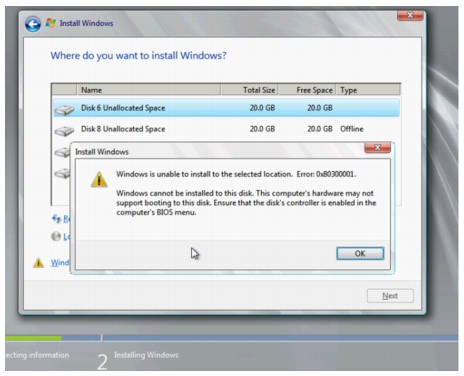Click OK in the error dialog

tap(360, 253)
